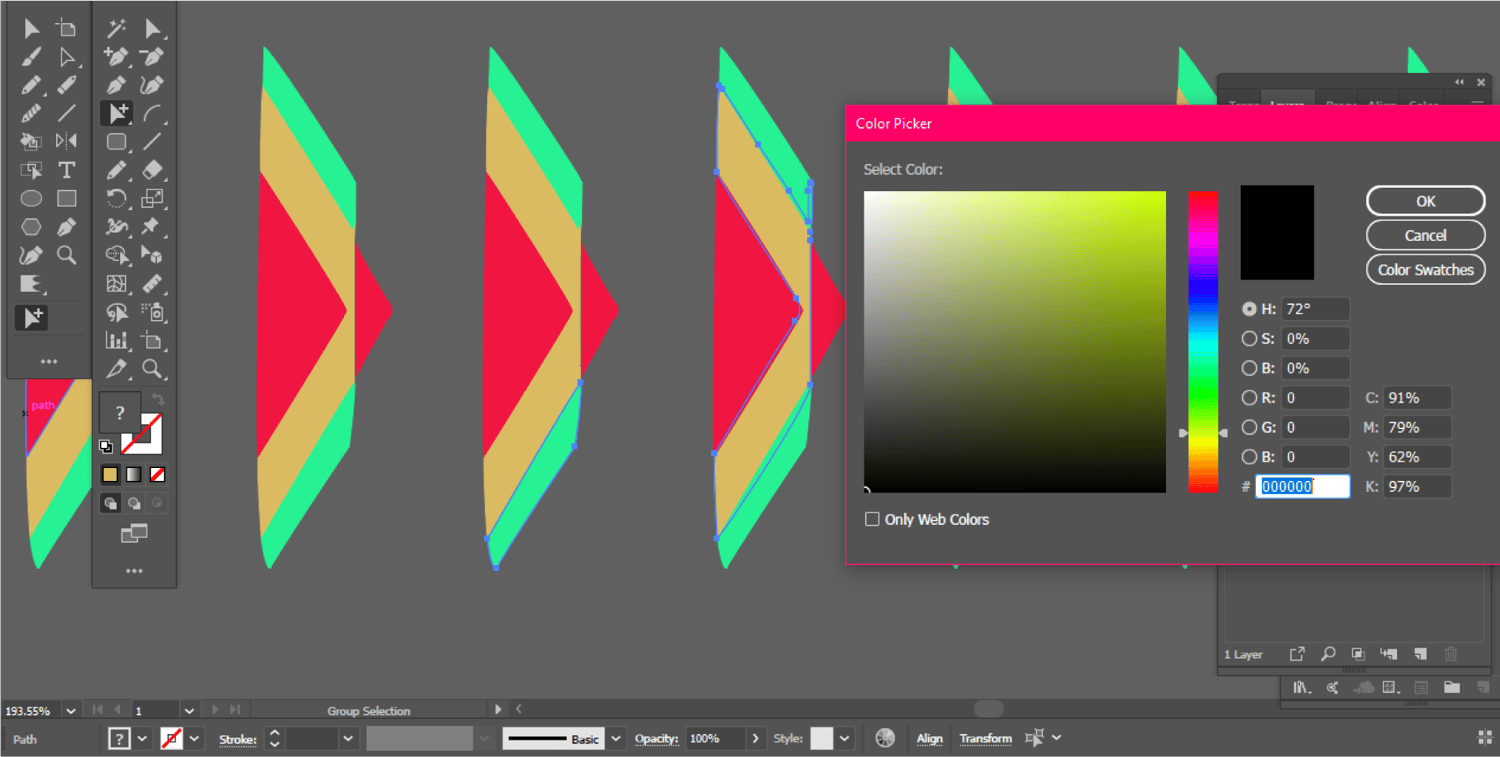This screenshot has height=757, width=1500.
Task: Select the Puppet Warp pin tool
Action: point(152,227)
